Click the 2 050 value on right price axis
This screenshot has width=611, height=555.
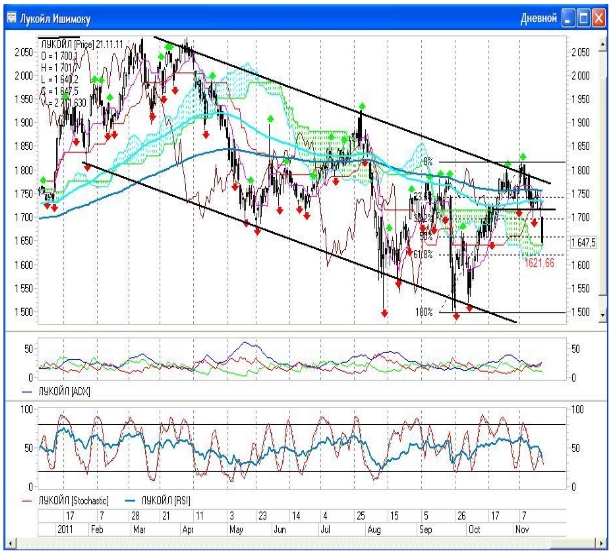(581, 52)
